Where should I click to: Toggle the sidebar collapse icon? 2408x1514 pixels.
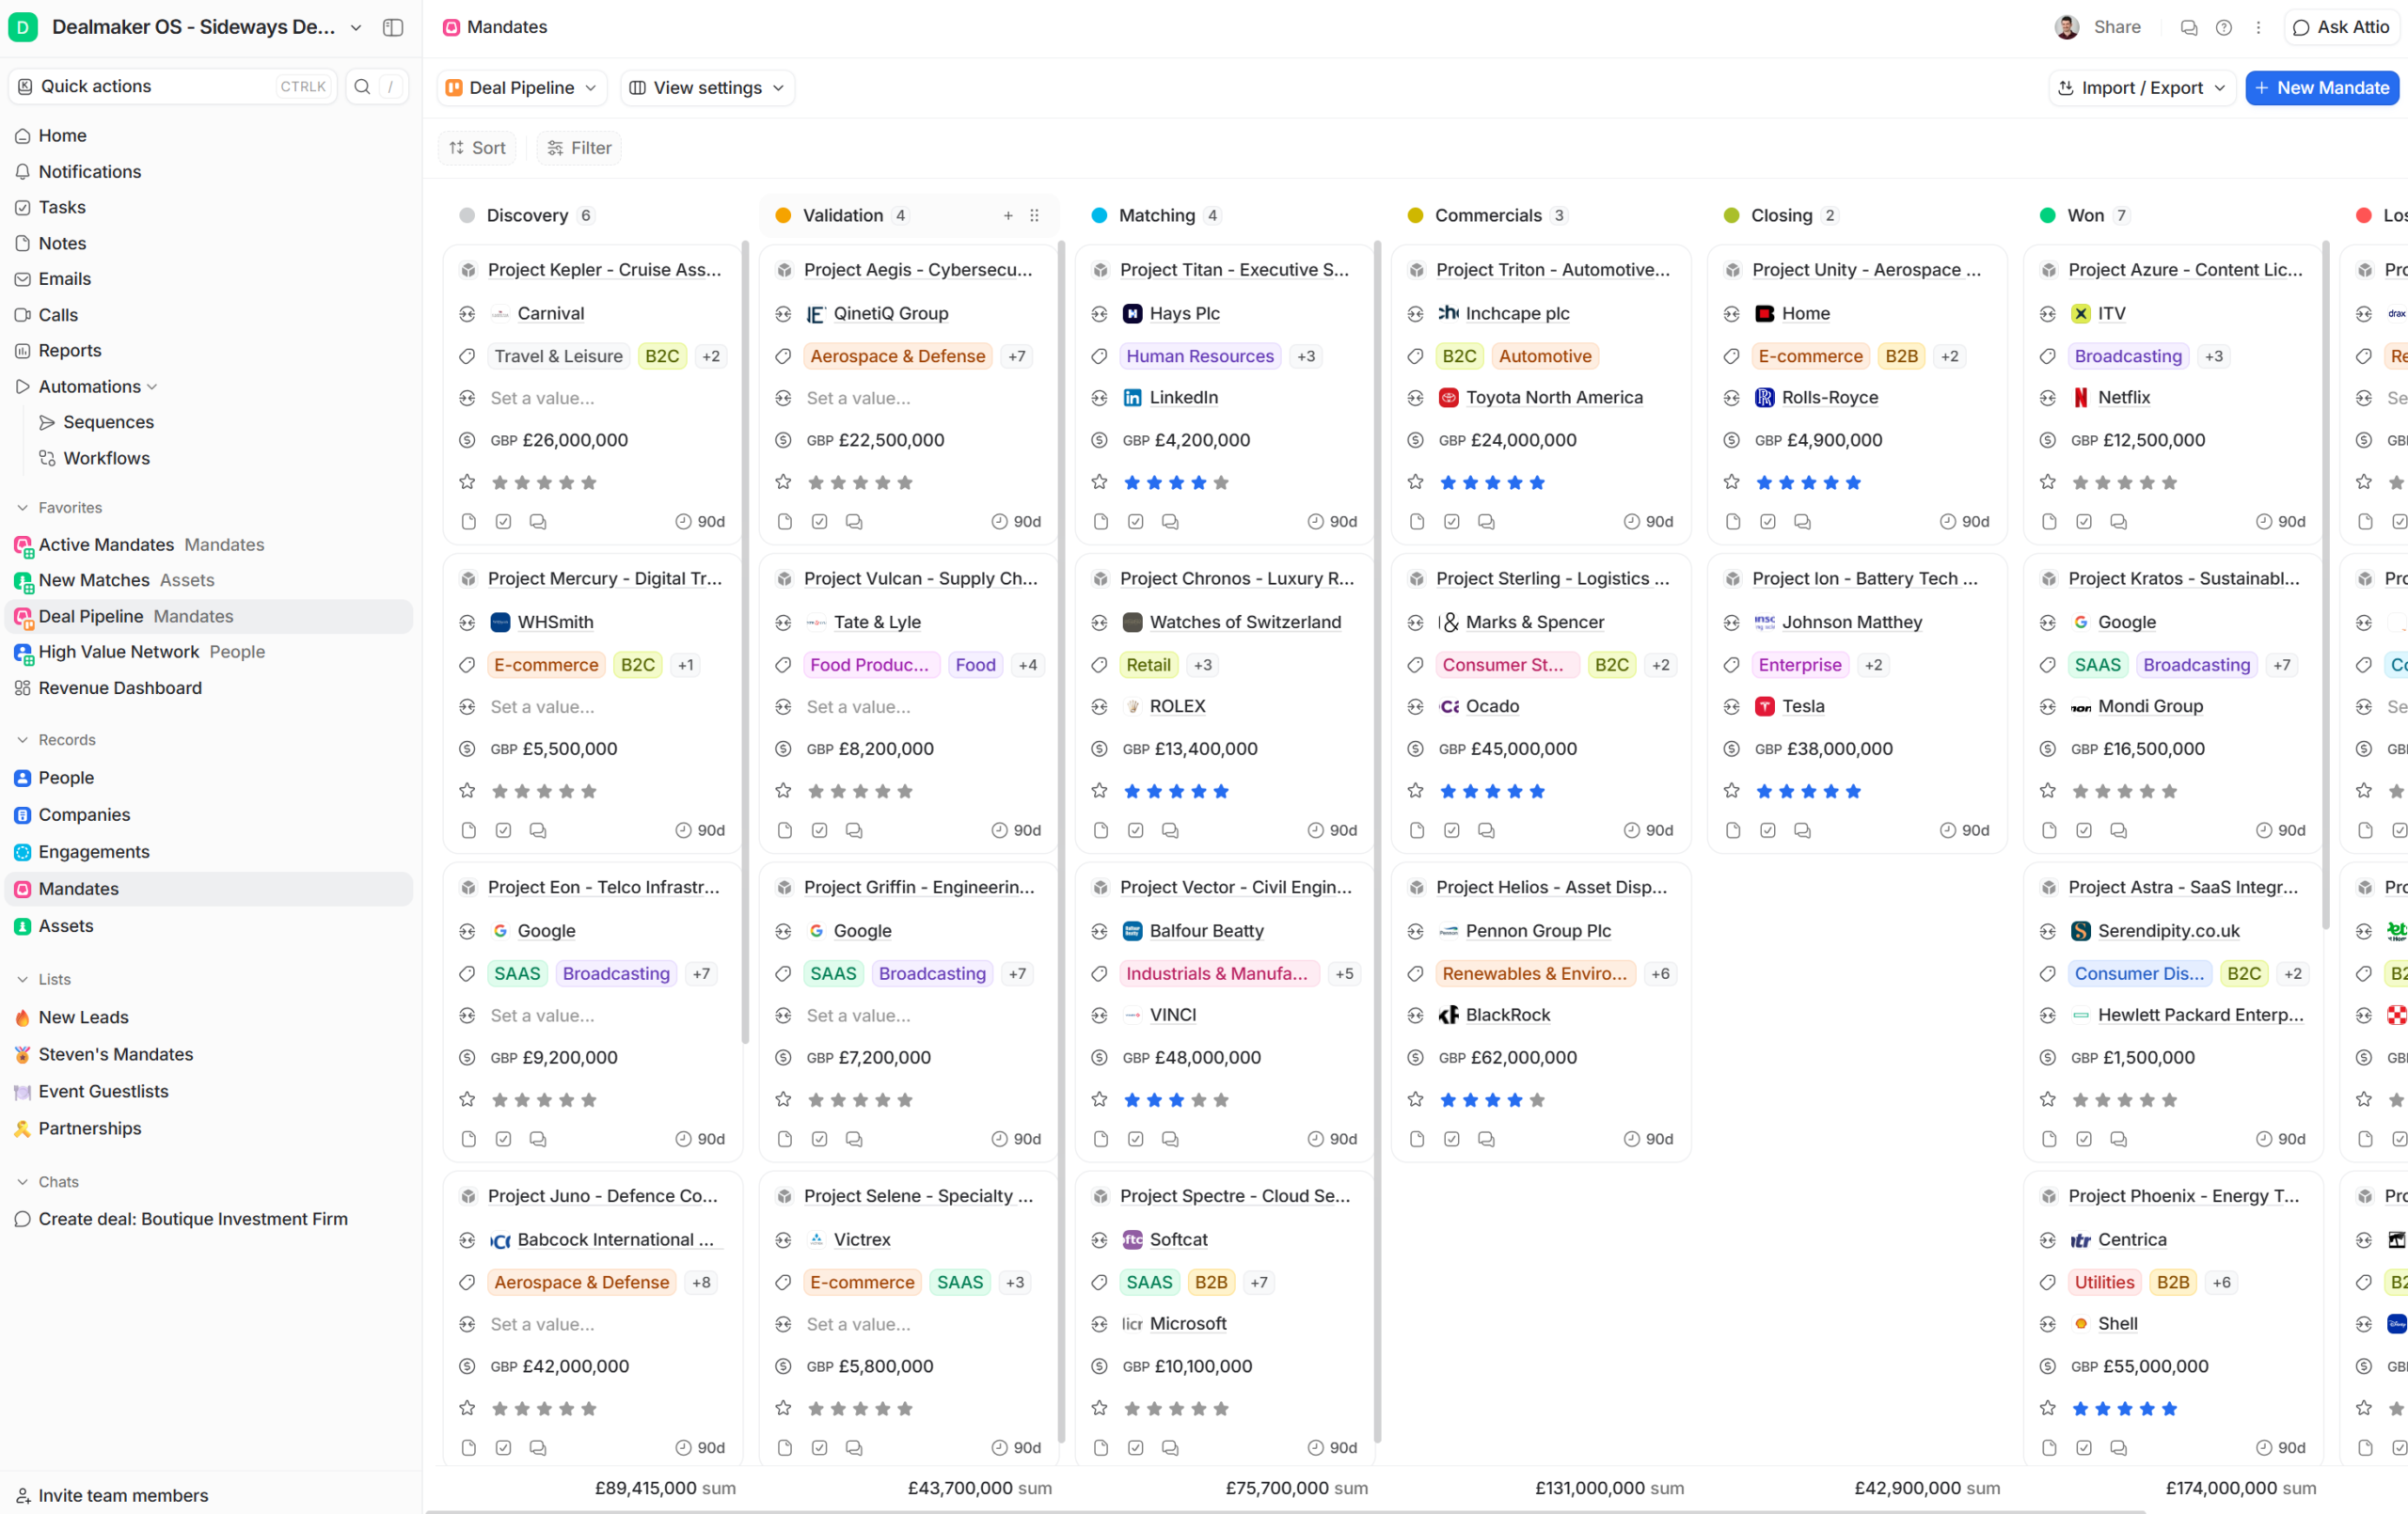coord(393,27)
